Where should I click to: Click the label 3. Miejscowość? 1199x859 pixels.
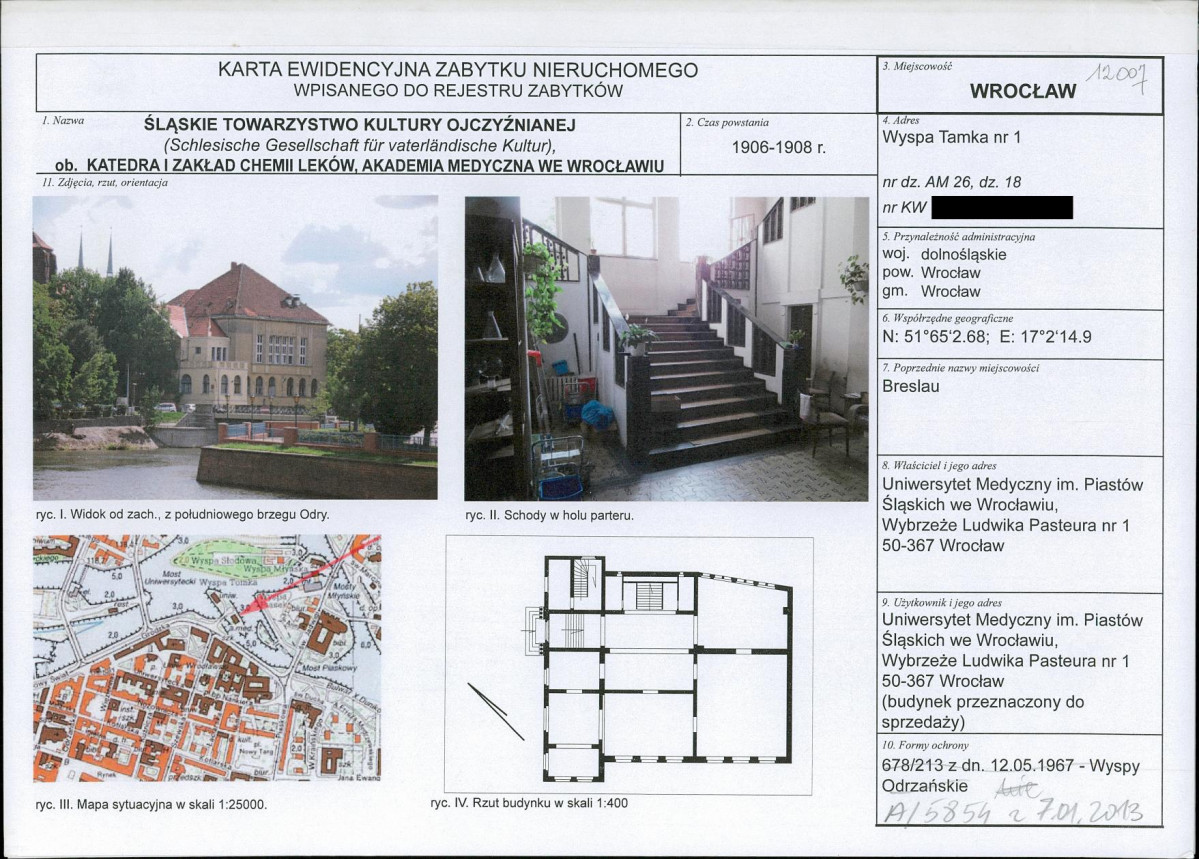click(917, 67)
